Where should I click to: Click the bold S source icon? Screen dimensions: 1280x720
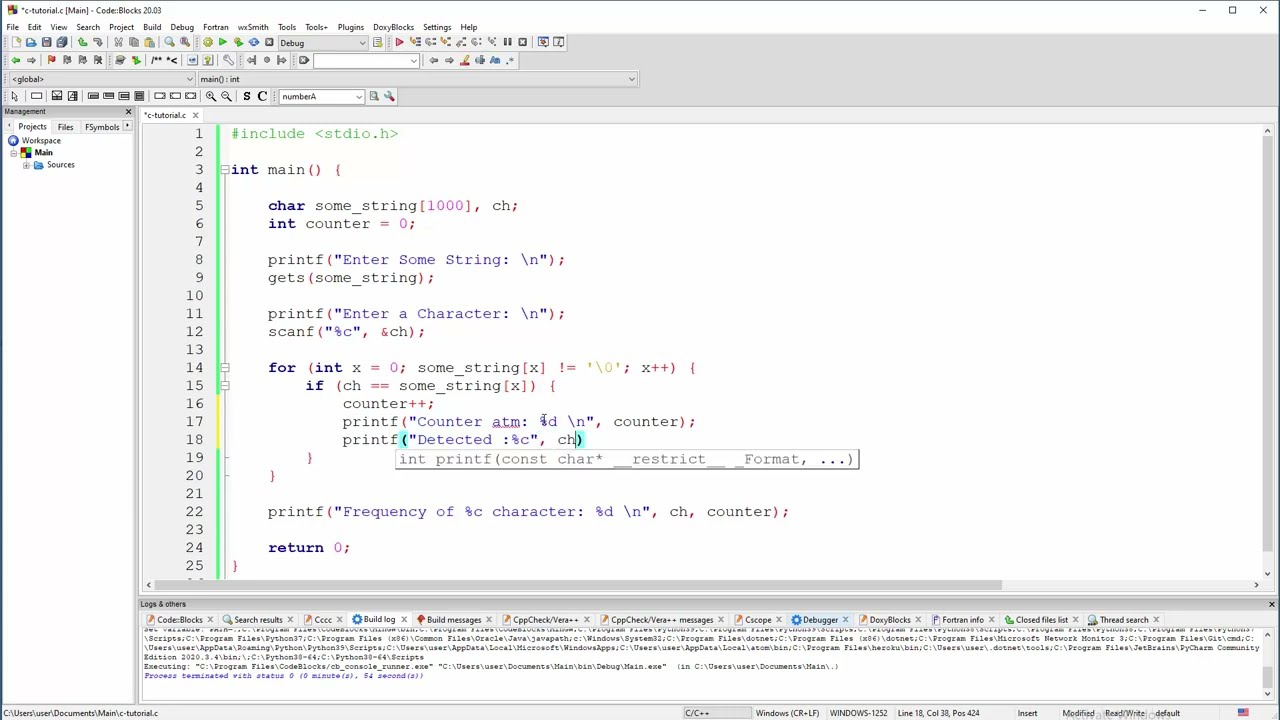point(246,96)
